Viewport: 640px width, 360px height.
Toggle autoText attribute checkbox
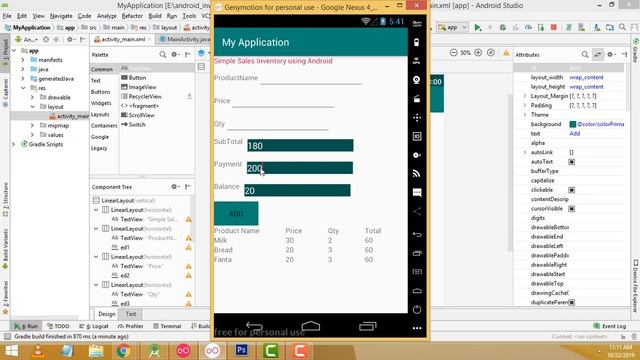(572, 162)
